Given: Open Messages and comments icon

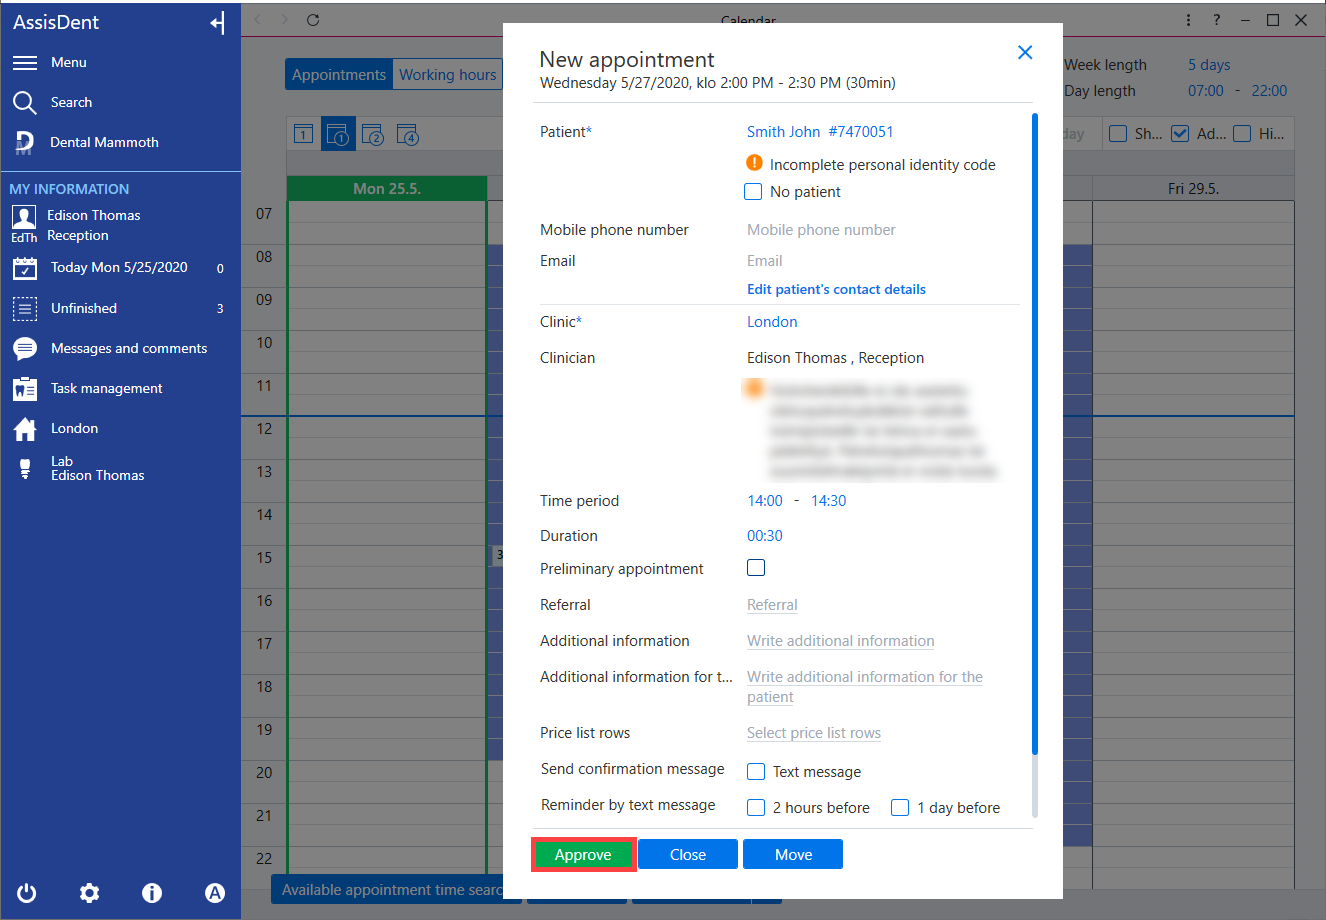Looking at the screenshot, I should [x=25, y=348].
